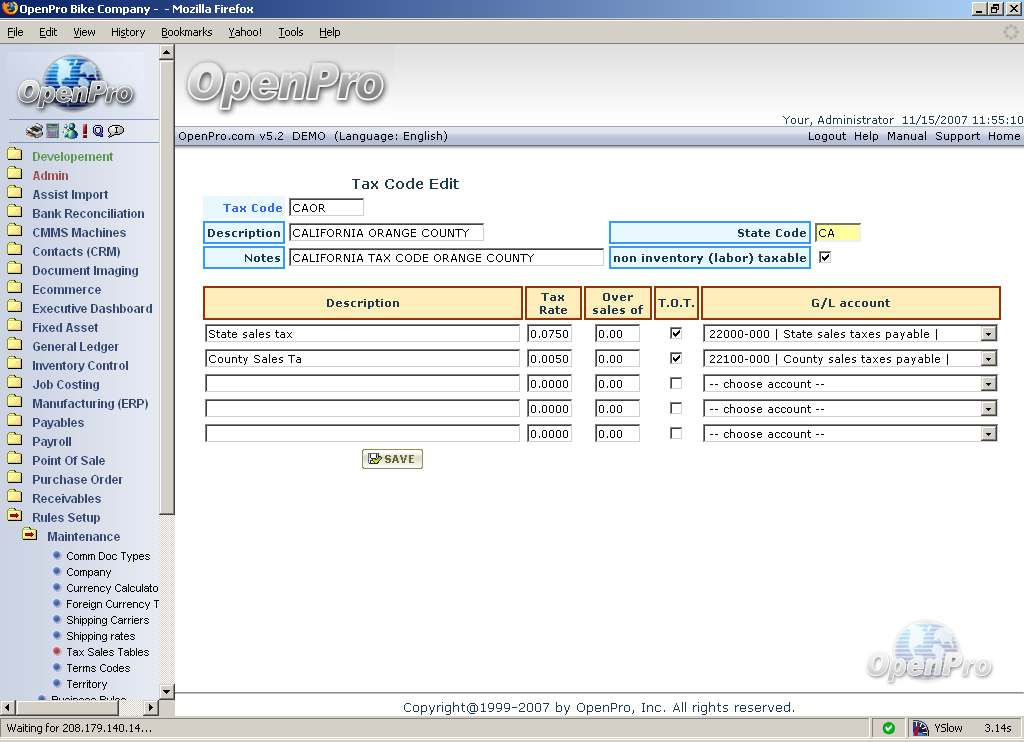Image resolution: width=1024 pixels, height=742 pixels.
Task: Click the blue Q icon in the sidebar
Action: click(98, 131)
